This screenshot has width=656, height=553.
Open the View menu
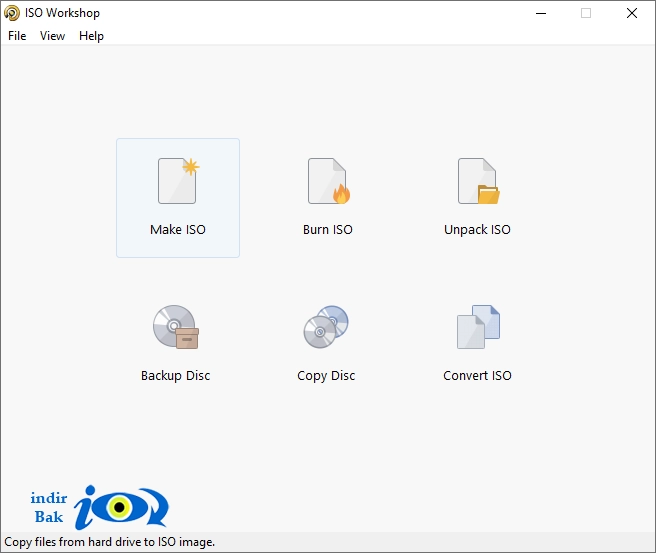(x=52, y=36)
